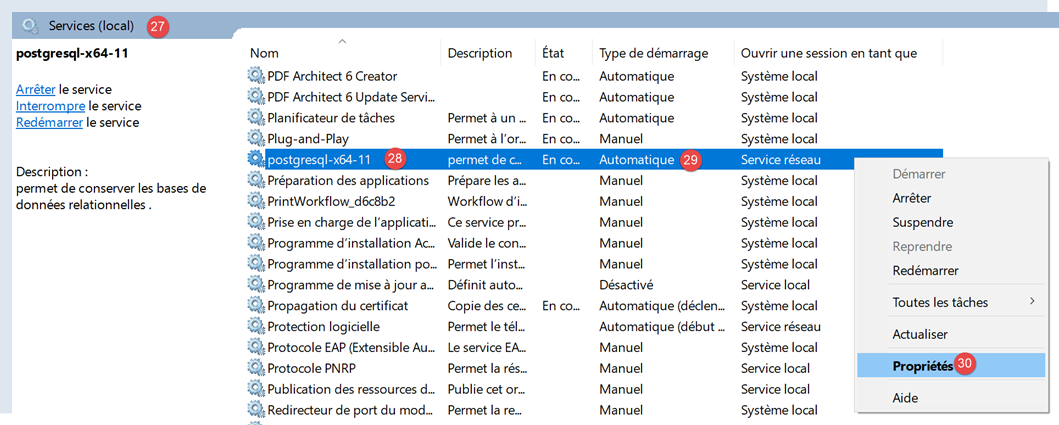Select Arrêter in the context menu
1059x425 pixels.
(911, 198)
